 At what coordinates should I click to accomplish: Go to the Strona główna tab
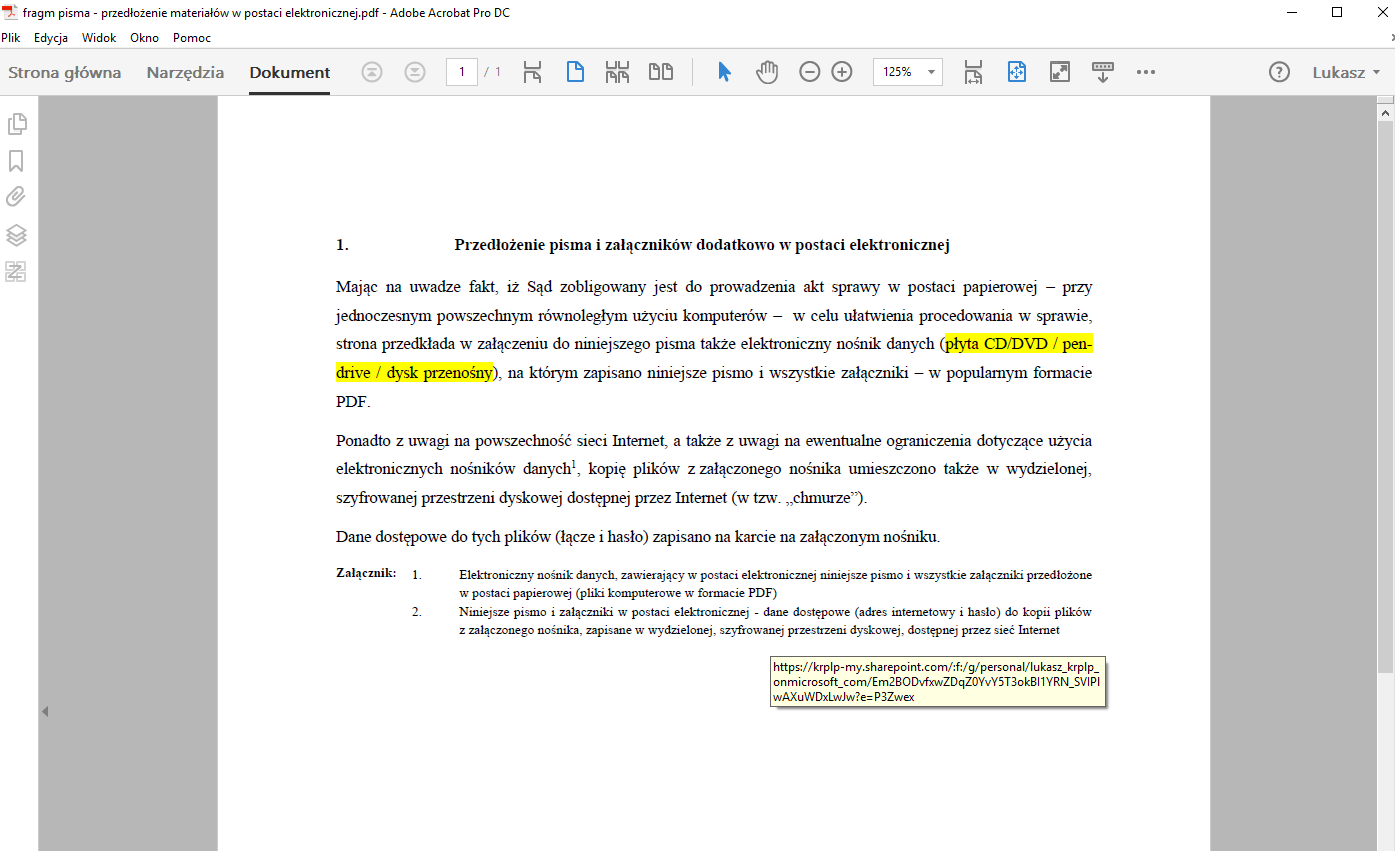(x=65, y=72)
